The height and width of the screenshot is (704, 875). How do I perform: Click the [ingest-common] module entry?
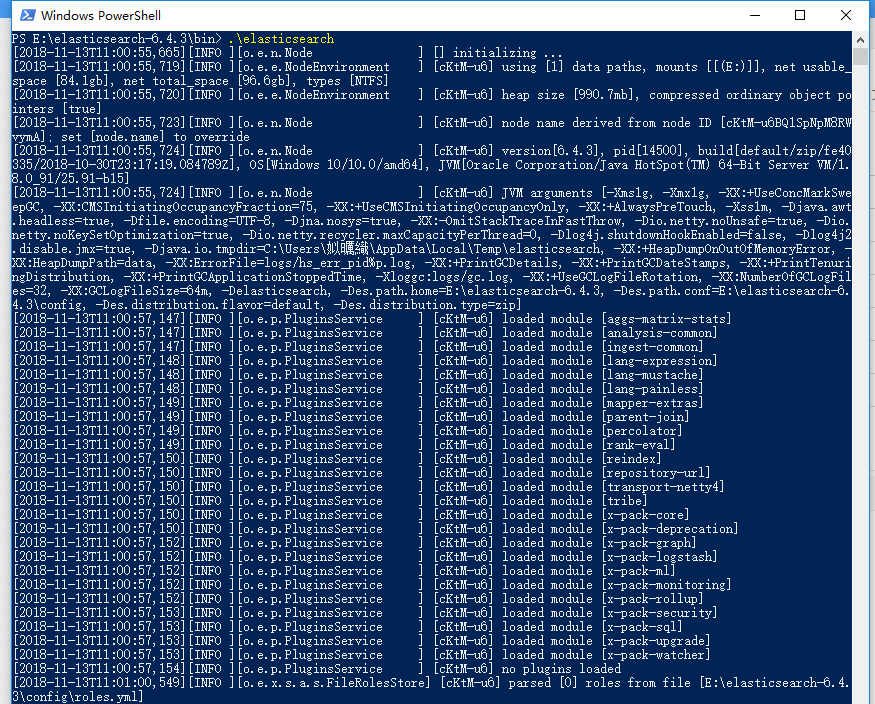(652, 347)
